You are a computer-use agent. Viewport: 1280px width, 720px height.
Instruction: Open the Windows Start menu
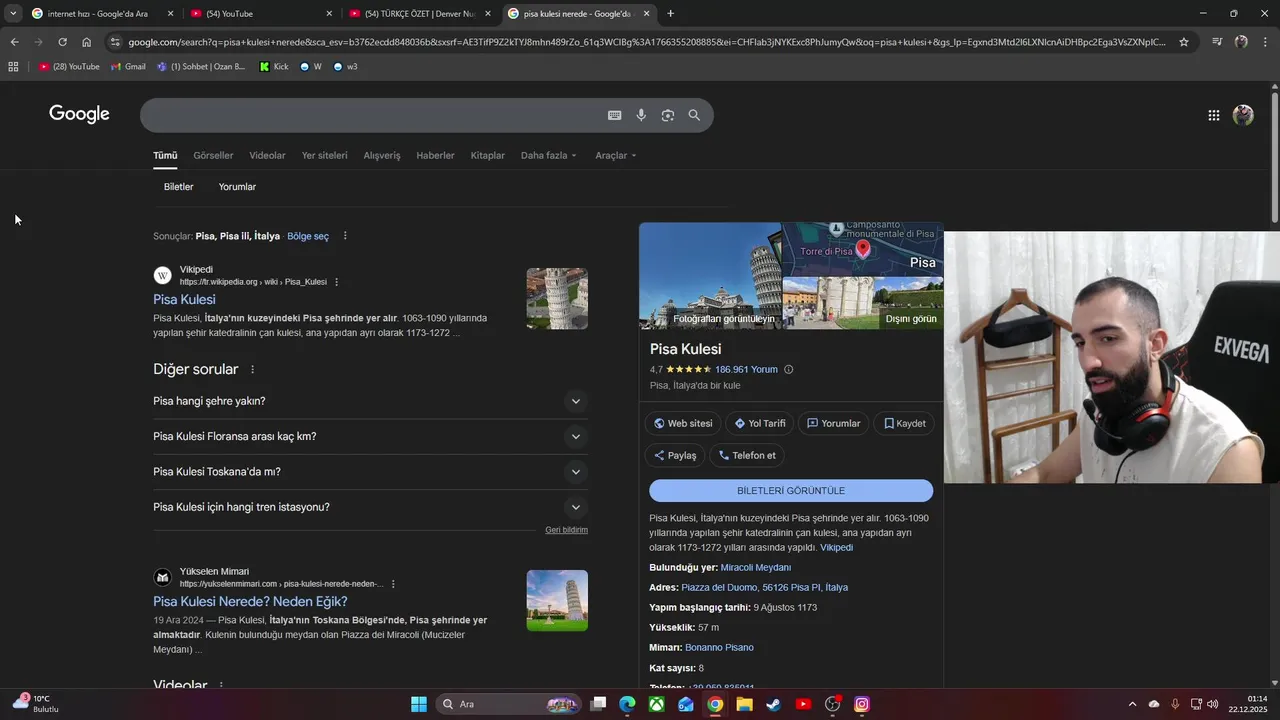click(419, 704)
